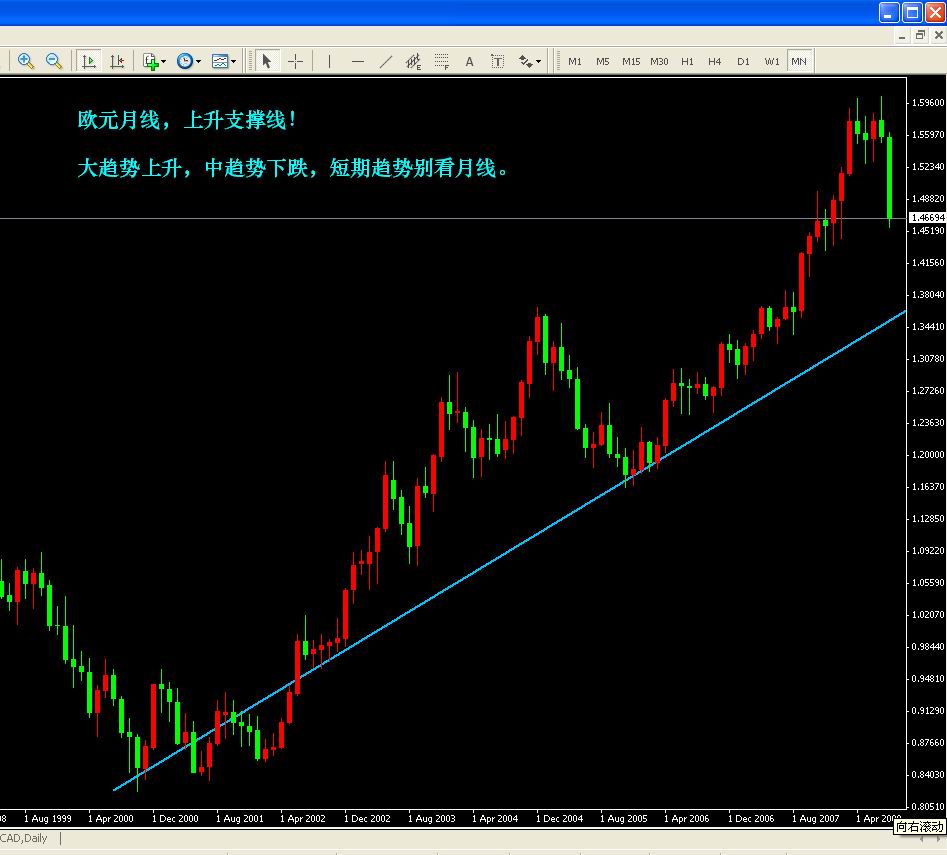Close the inner chart window
This screenshot has width=947, height=855.
939,36
